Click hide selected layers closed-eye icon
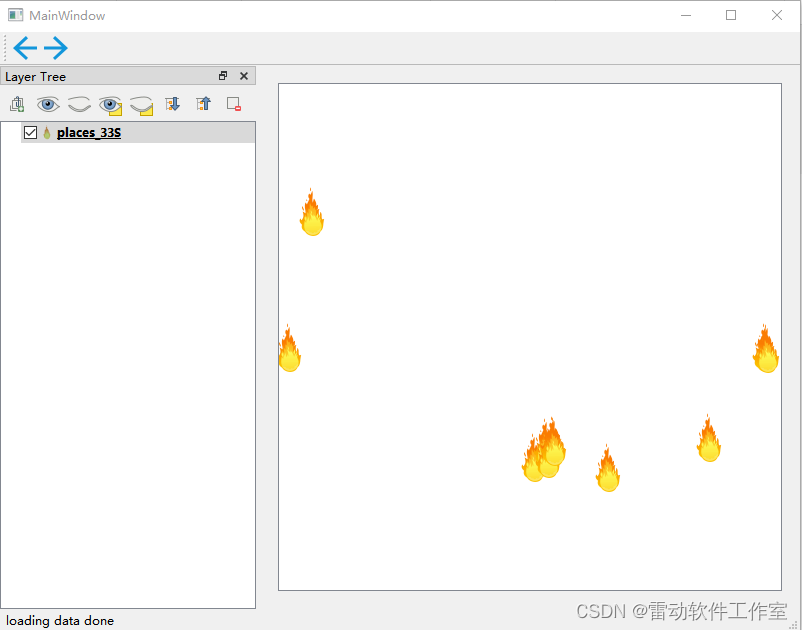Viewport: 802px width, 630px height. click(142, 105)
